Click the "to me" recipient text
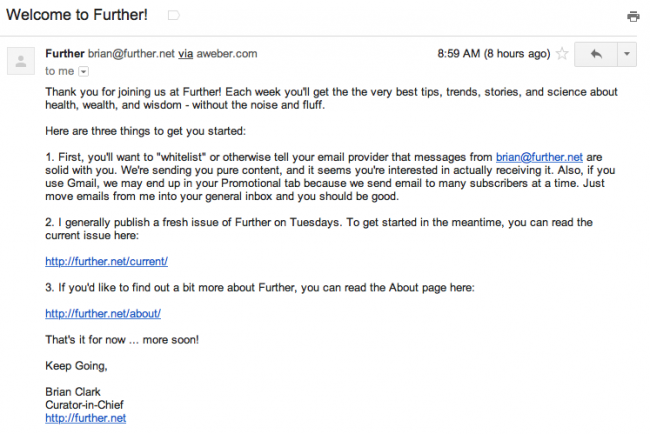650x434 pixels. (59, 72)
